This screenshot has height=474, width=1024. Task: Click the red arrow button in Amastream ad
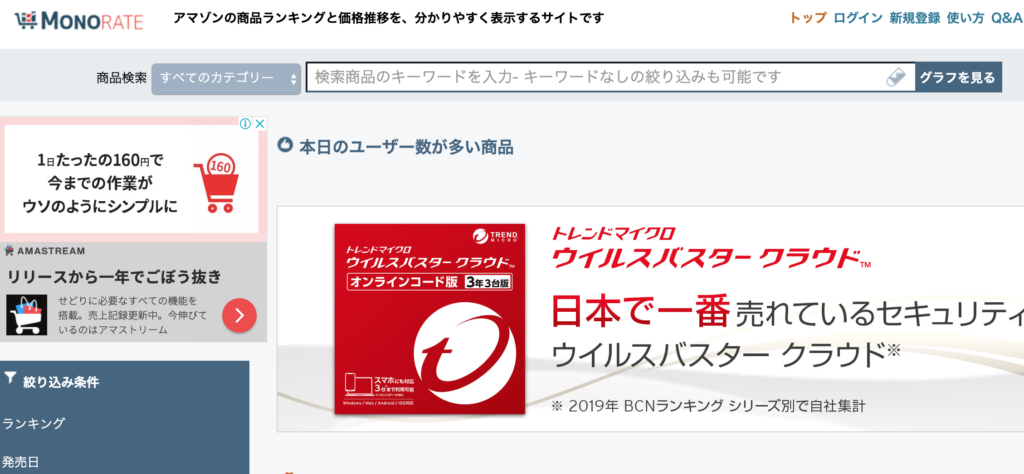click(x=239, y=316)
